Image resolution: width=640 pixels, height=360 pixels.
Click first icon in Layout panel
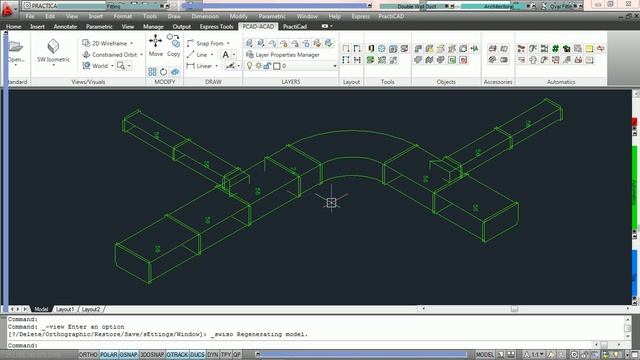coord(346,49)
